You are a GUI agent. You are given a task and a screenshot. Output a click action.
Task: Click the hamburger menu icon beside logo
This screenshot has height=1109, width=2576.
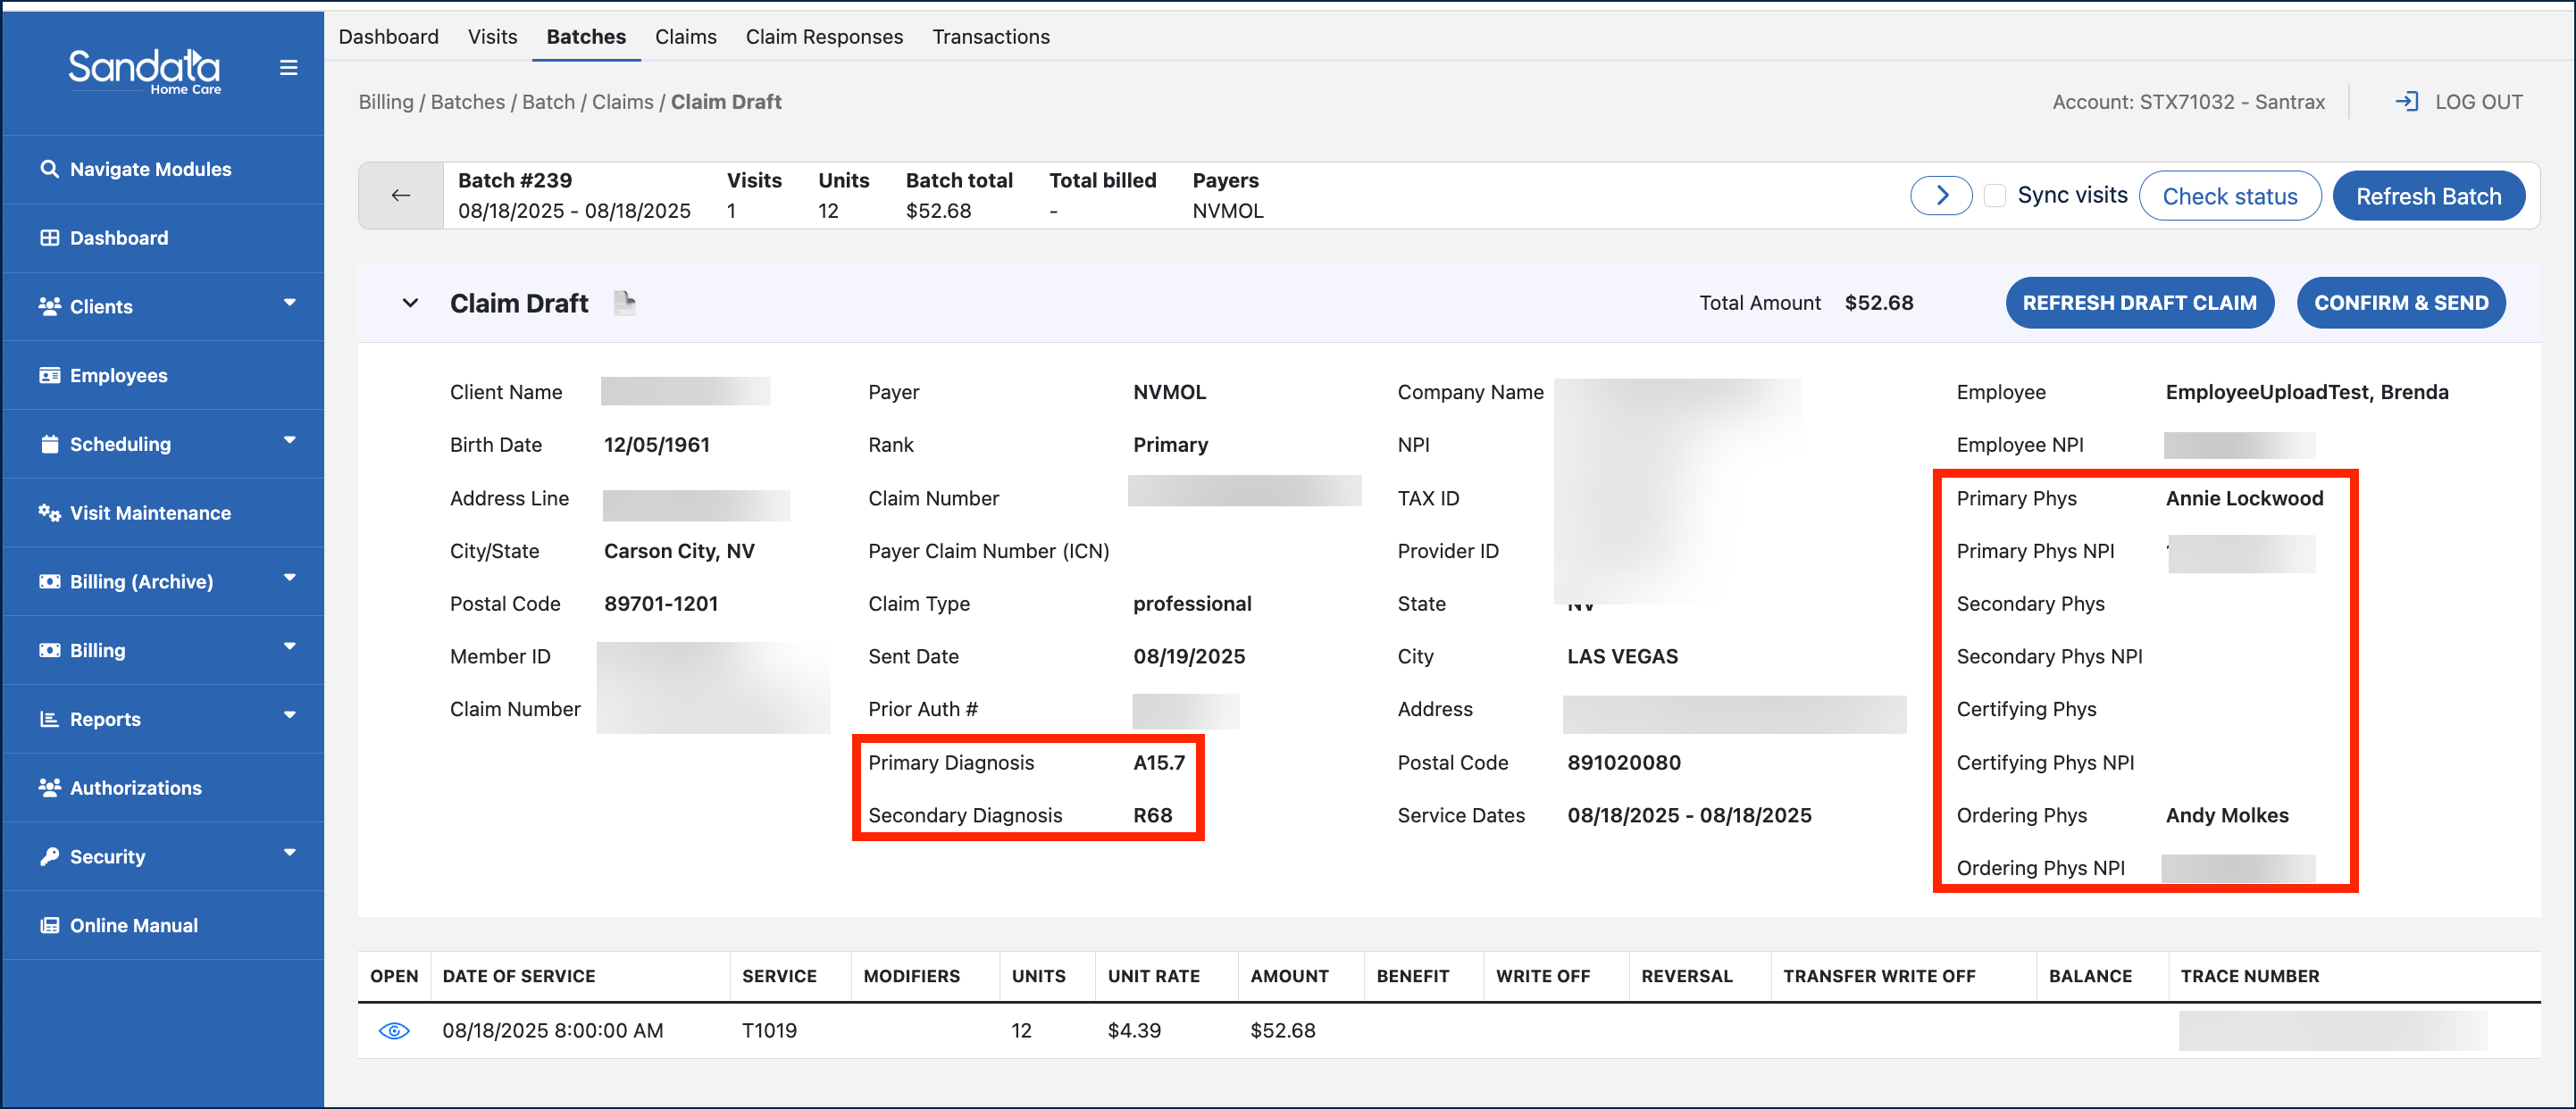[x=288, y=68]
